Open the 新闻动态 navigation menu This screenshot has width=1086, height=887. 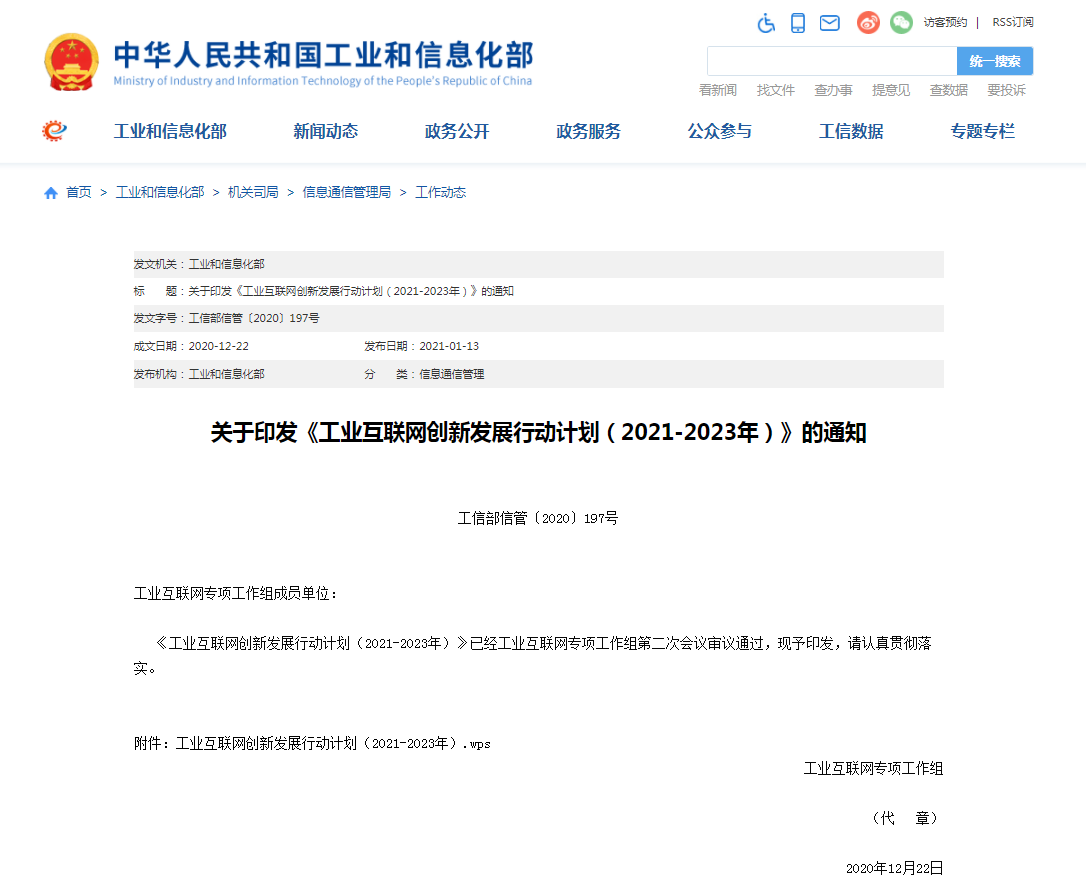(x=325, y=131)
